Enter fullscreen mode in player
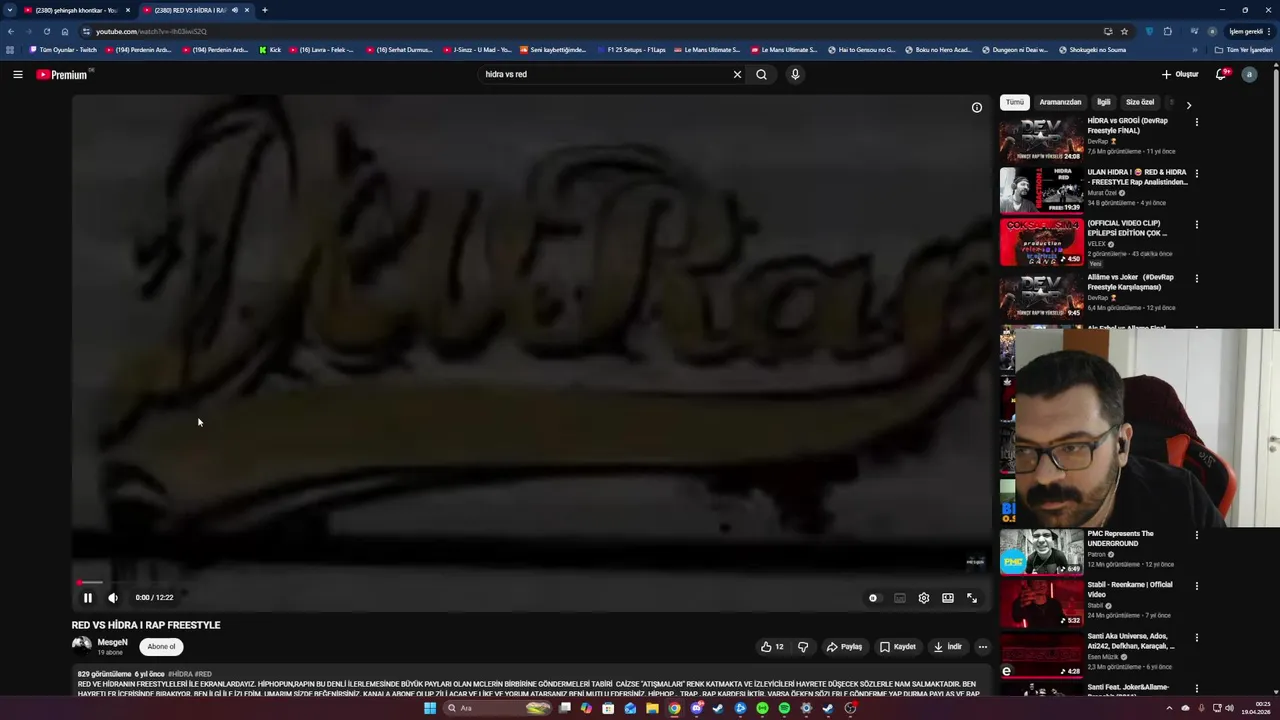The width and height of the screenshot is (1280, 720). [972, 598]
